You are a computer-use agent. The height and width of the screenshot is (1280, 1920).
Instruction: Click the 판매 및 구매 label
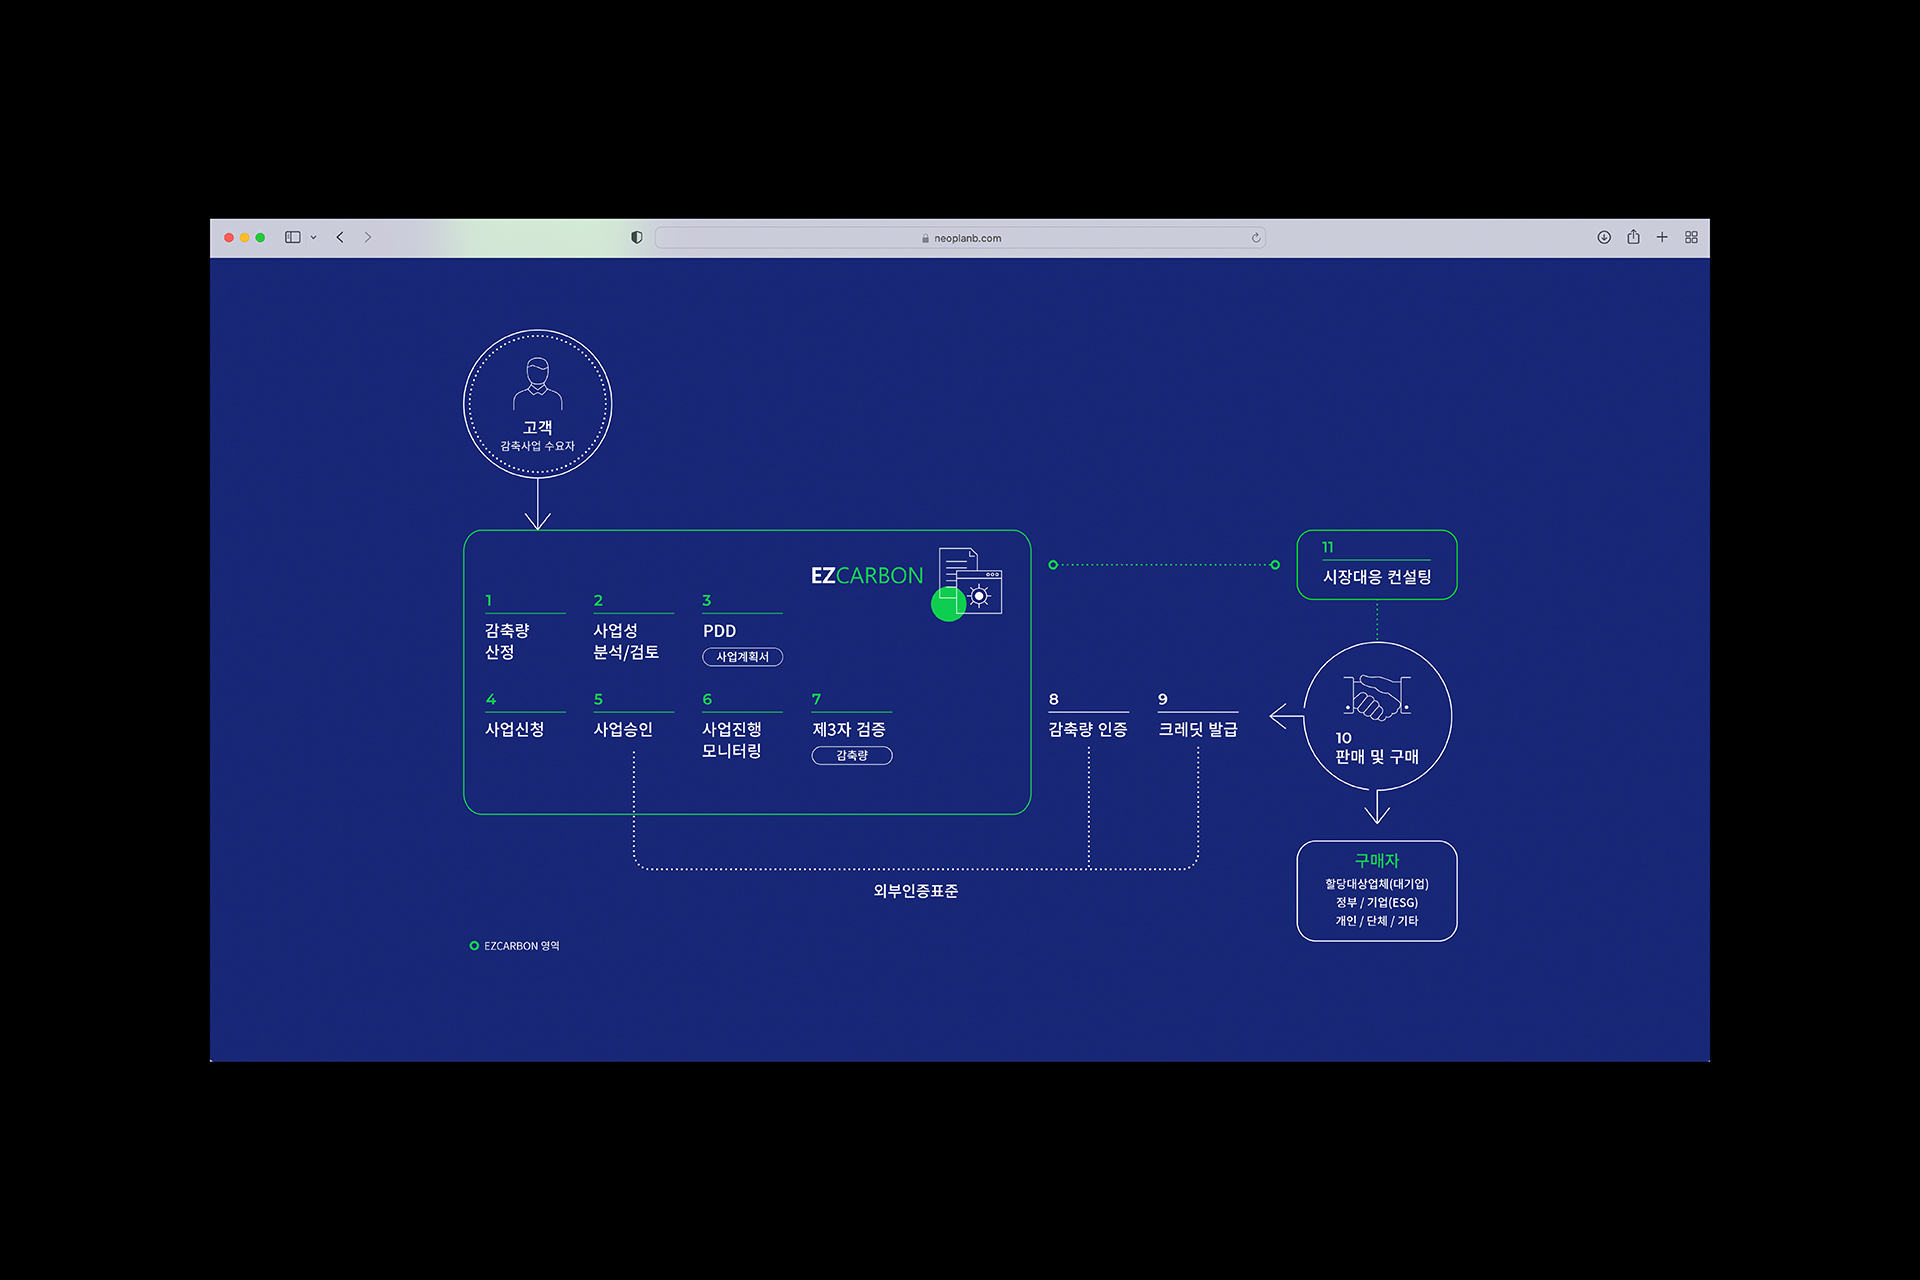(x=1377, y=757)
